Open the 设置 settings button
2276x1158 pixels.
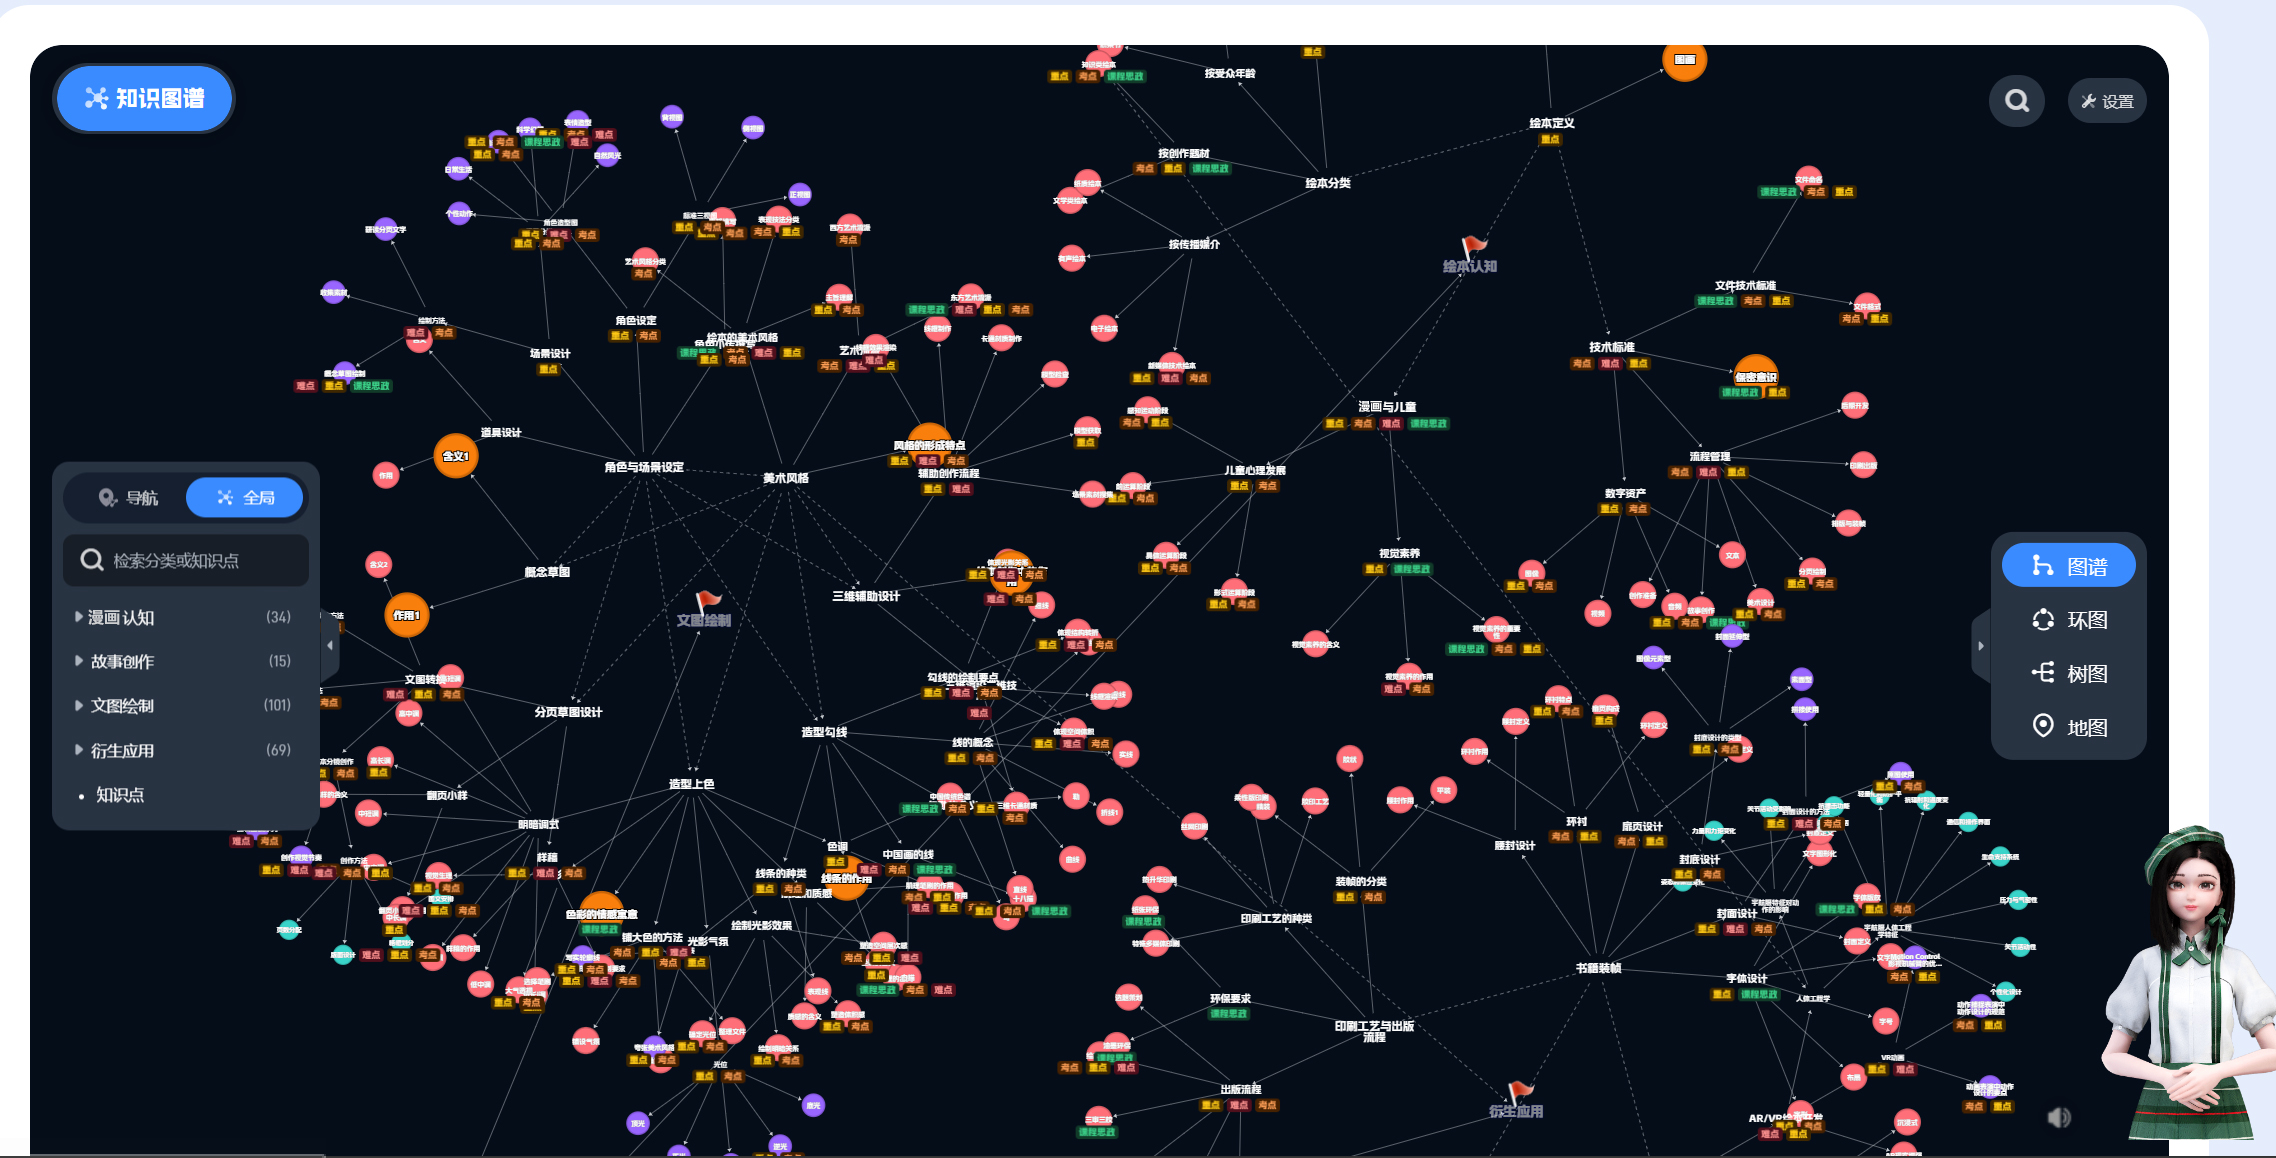pyautogui.click(x=2106, y=101)
